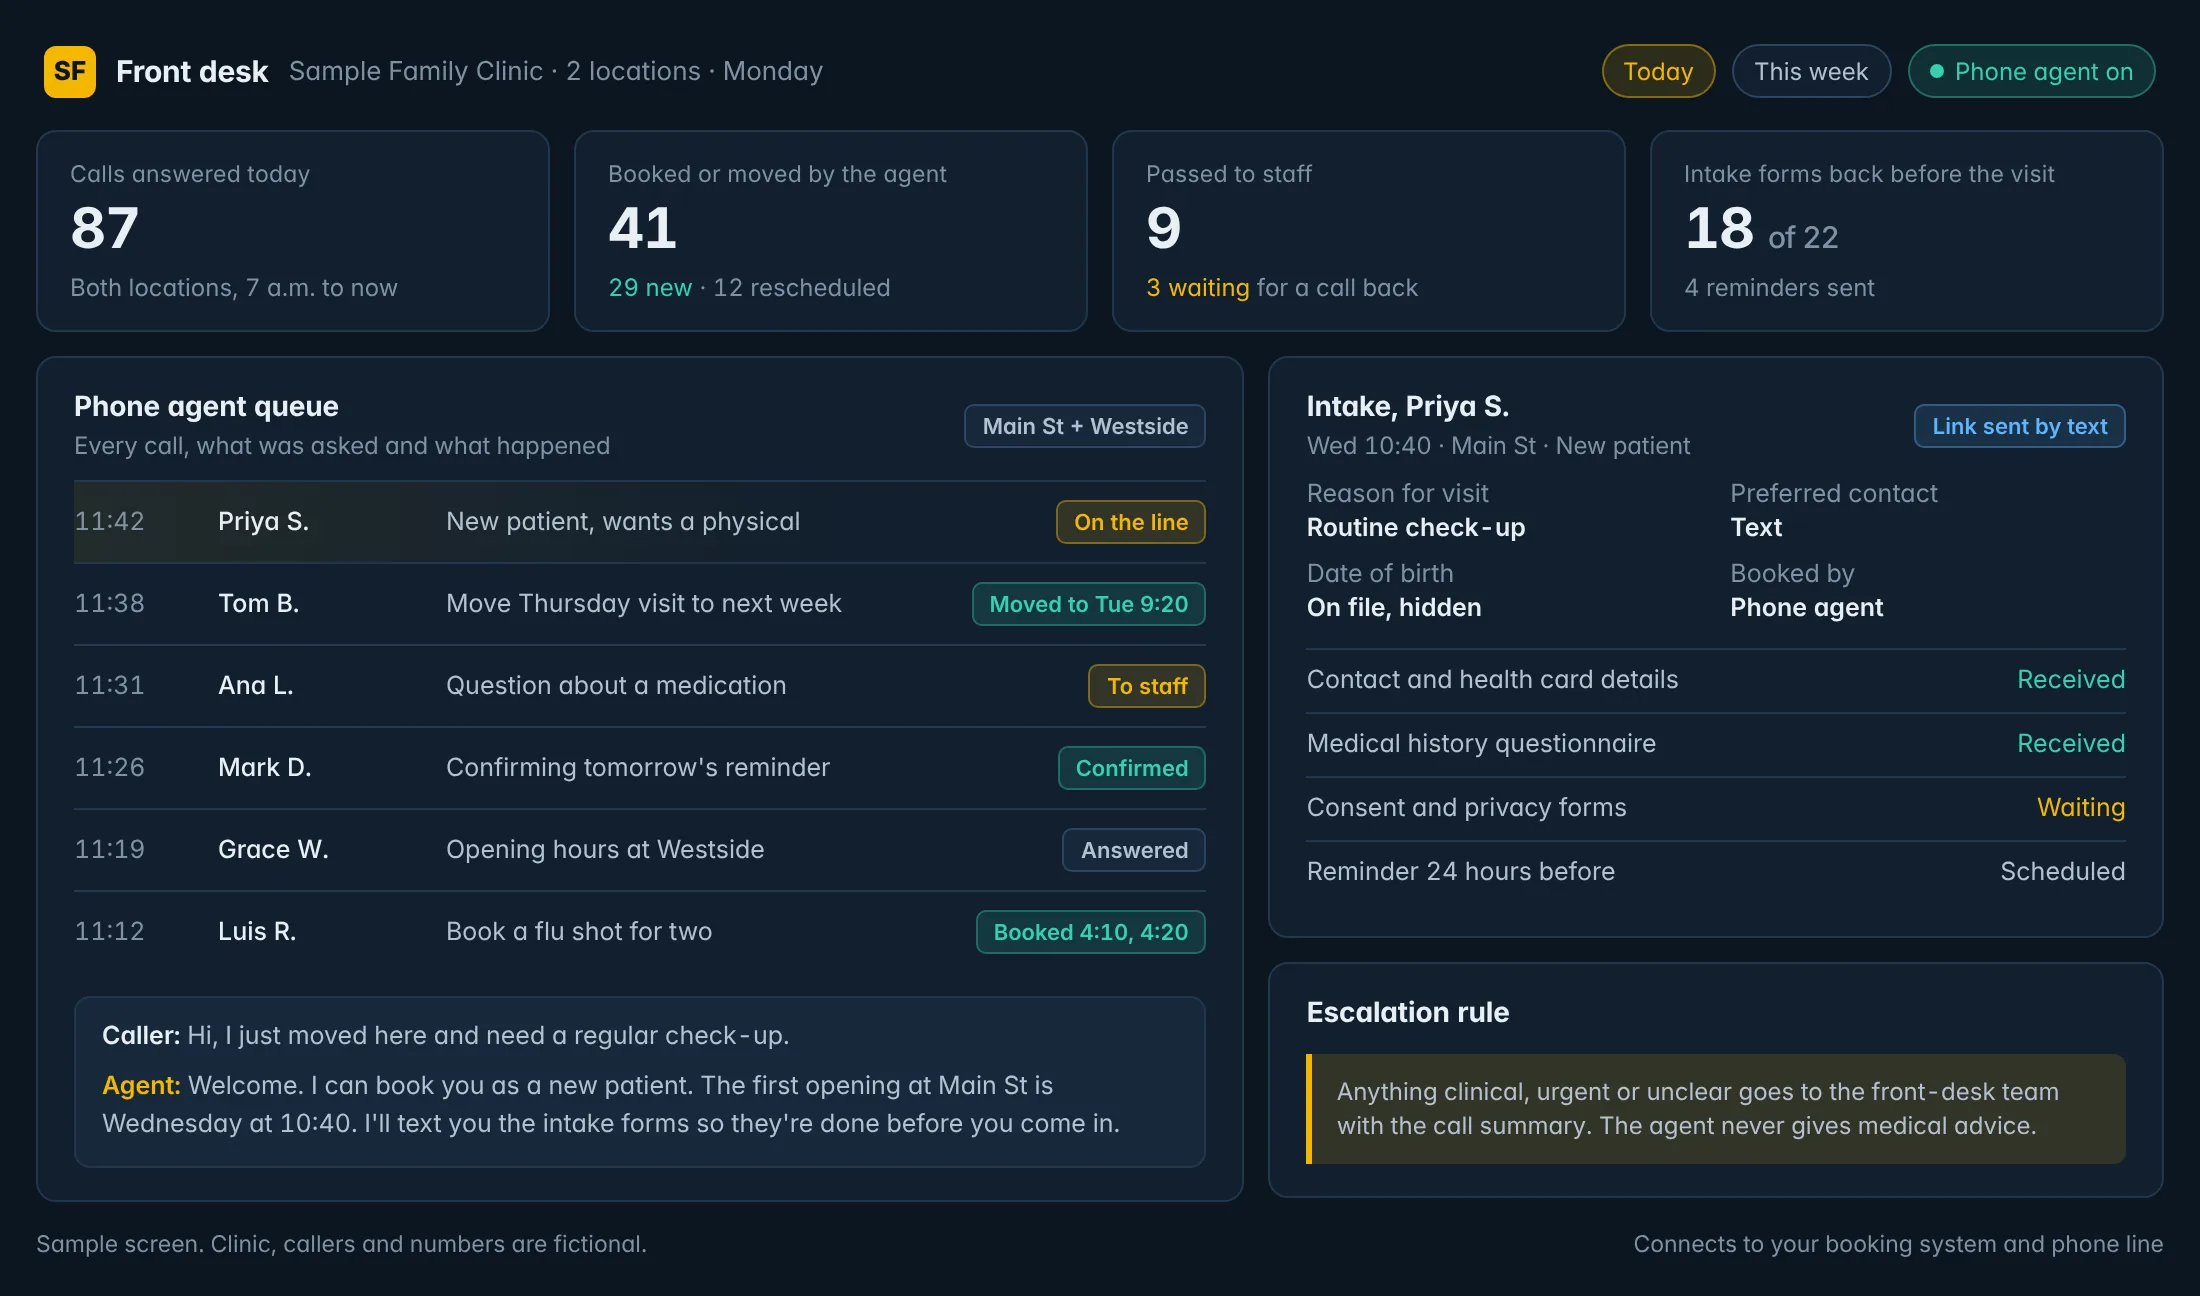This screenshot has height=1296, width=2200.
Task: Click the Confirmed status badge
Action: tap(1132, 768)
